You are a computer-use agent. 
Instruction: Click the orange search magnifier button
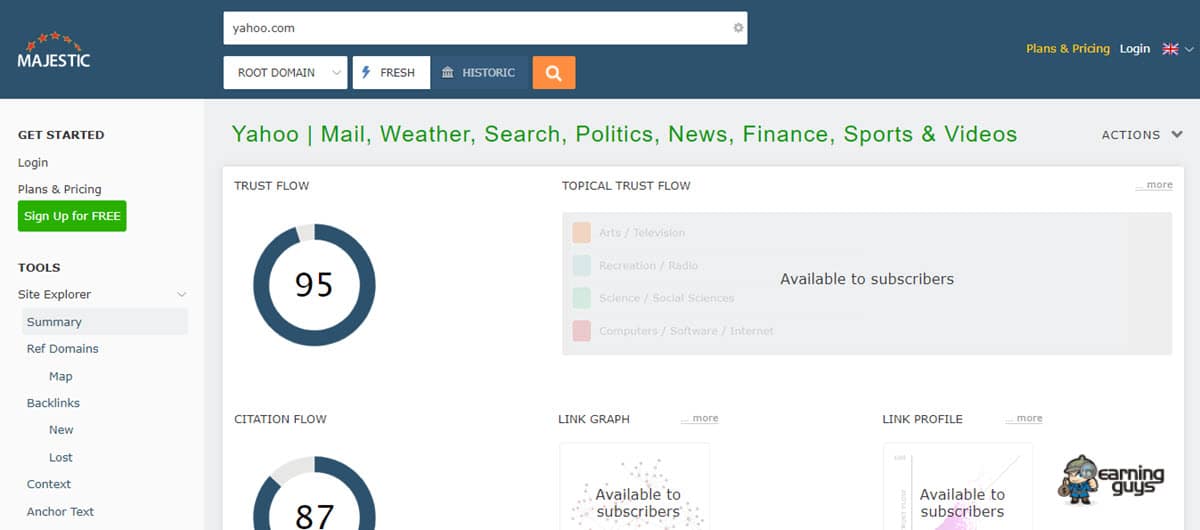[554, 72]
